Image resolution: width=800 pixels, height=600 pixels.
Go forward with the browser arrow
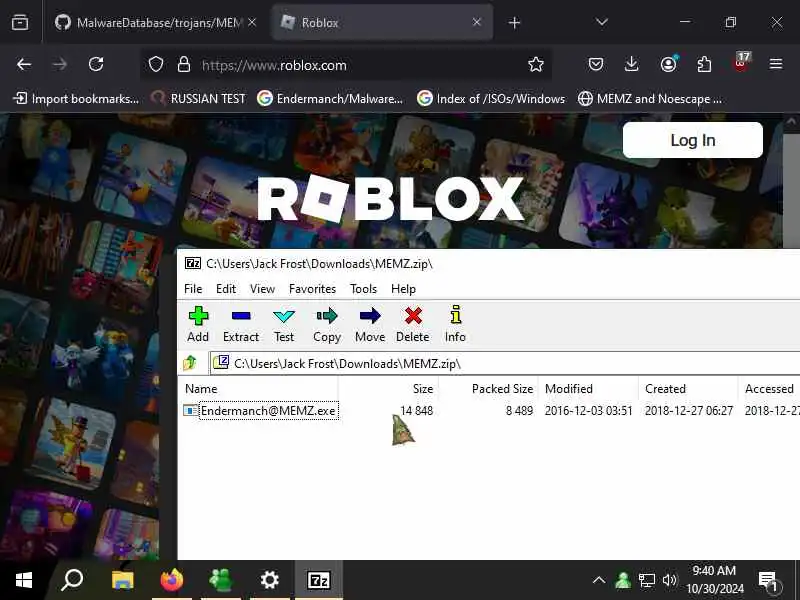click(x=60, y=64)
